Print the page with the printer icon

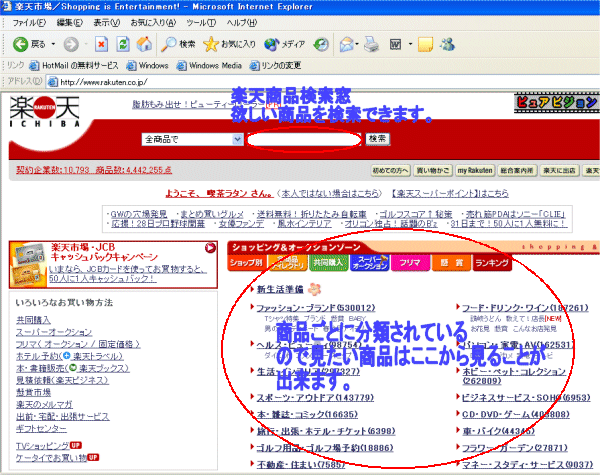(x=371, y=44)
